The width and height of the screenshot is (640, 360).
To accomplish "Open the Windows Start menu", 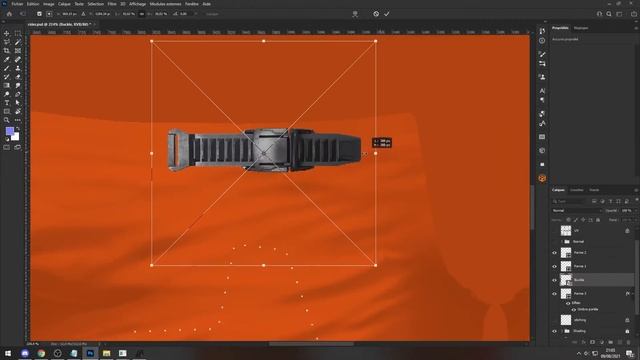I will pos(8,353).
